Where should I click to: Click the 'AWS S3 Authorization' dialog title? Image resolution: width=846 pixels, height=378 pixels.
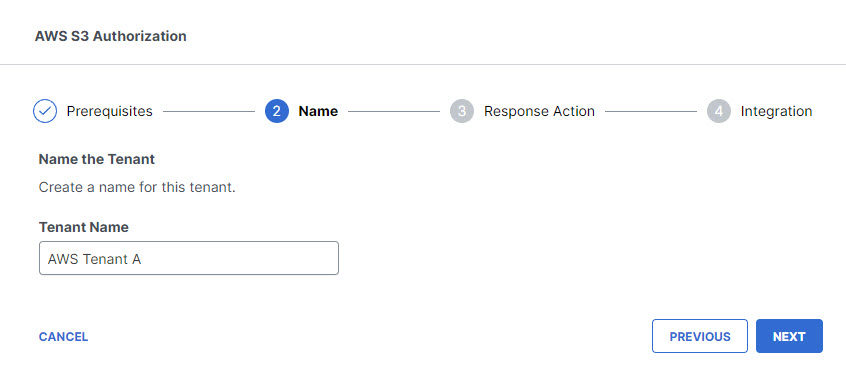(111, 36)
